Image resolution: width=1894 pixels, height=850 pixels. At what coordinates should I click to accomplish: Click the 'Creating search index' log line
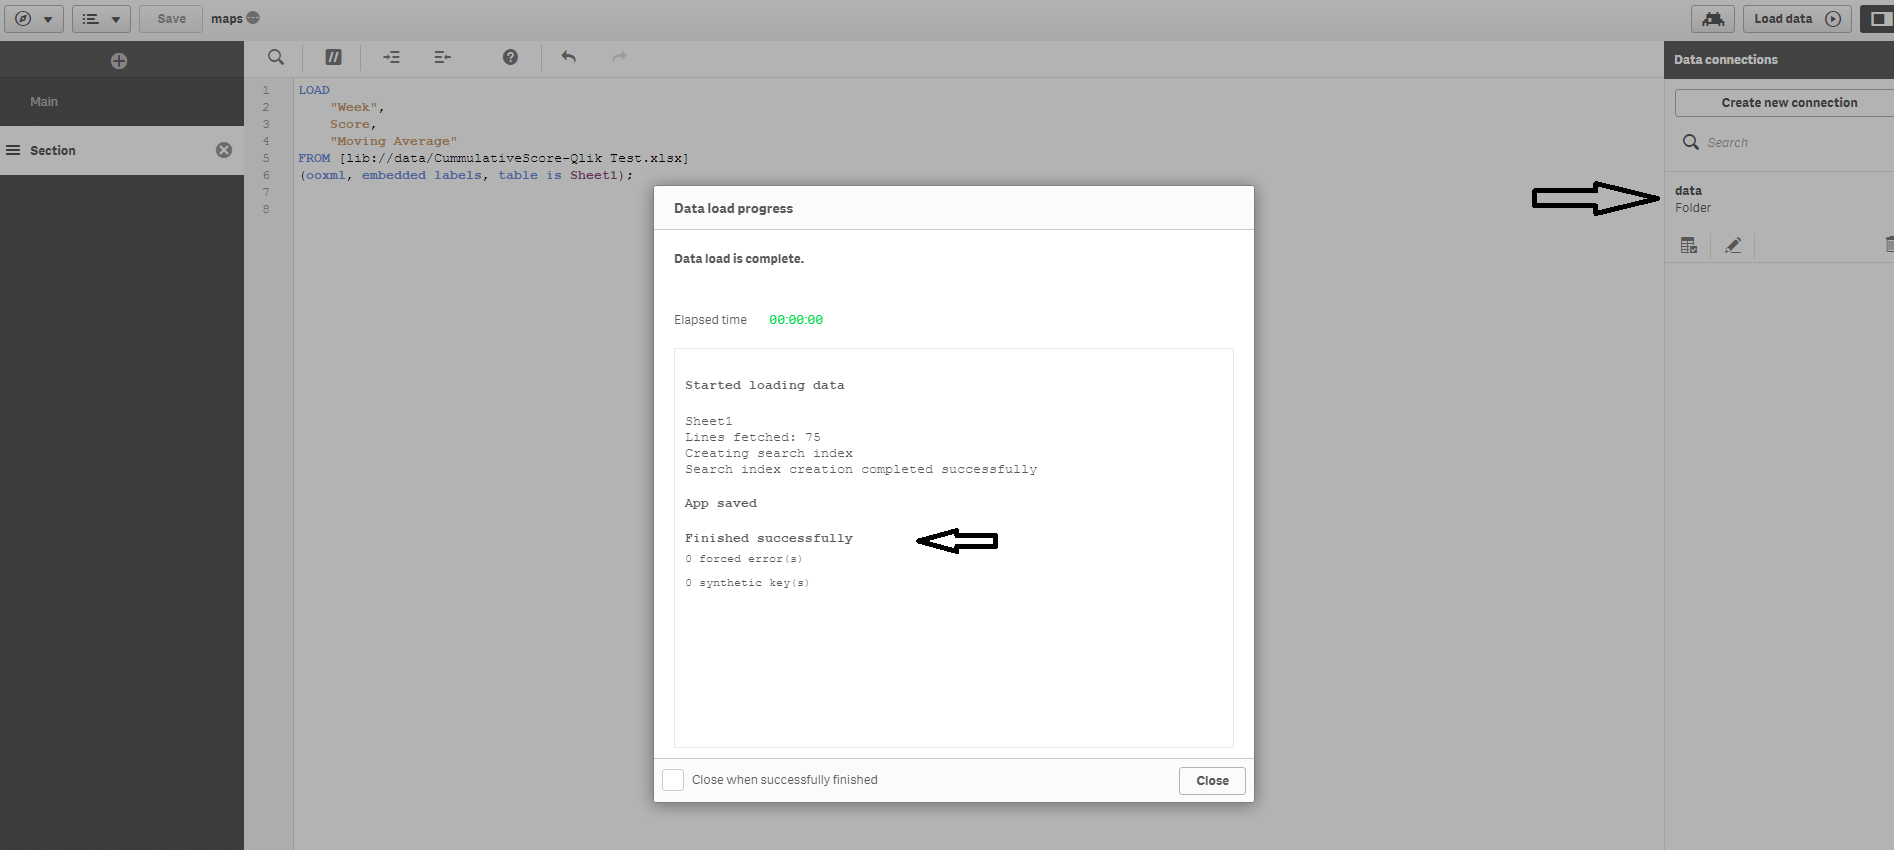point(768,453)
